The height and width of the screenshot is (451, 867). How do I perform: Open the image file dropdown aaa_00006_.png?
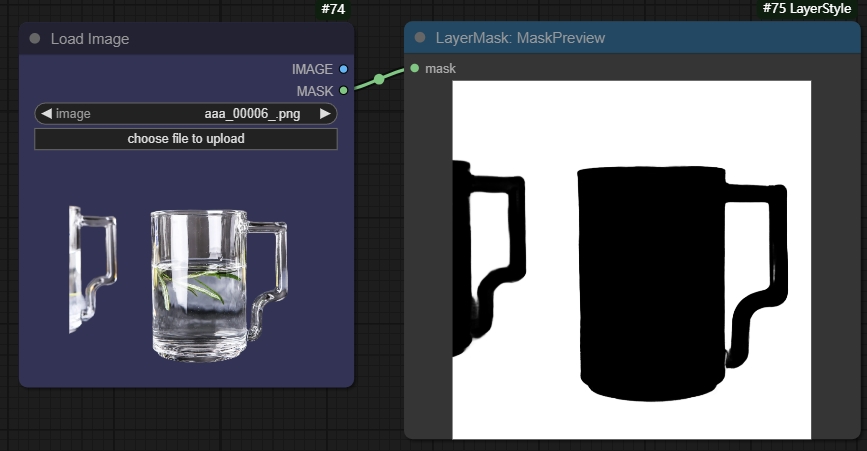pos(185,113)
